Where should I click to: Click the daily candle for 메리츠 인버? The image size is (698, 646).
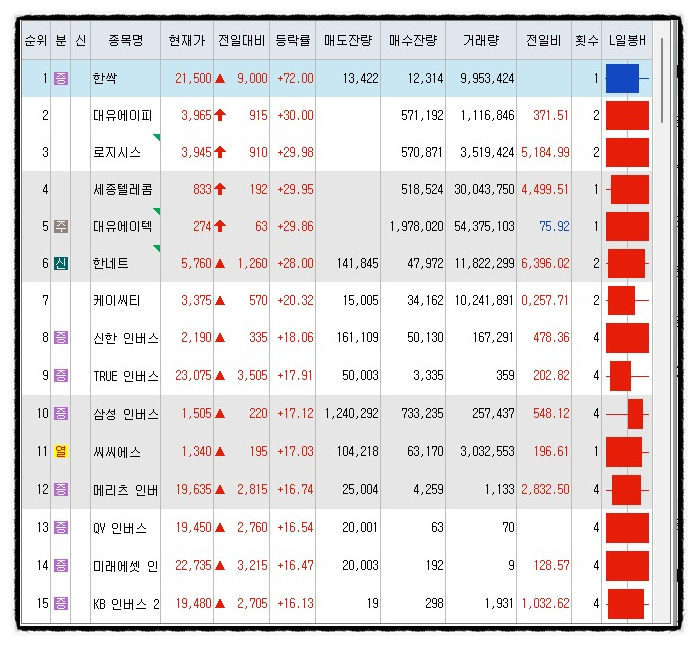627,490
